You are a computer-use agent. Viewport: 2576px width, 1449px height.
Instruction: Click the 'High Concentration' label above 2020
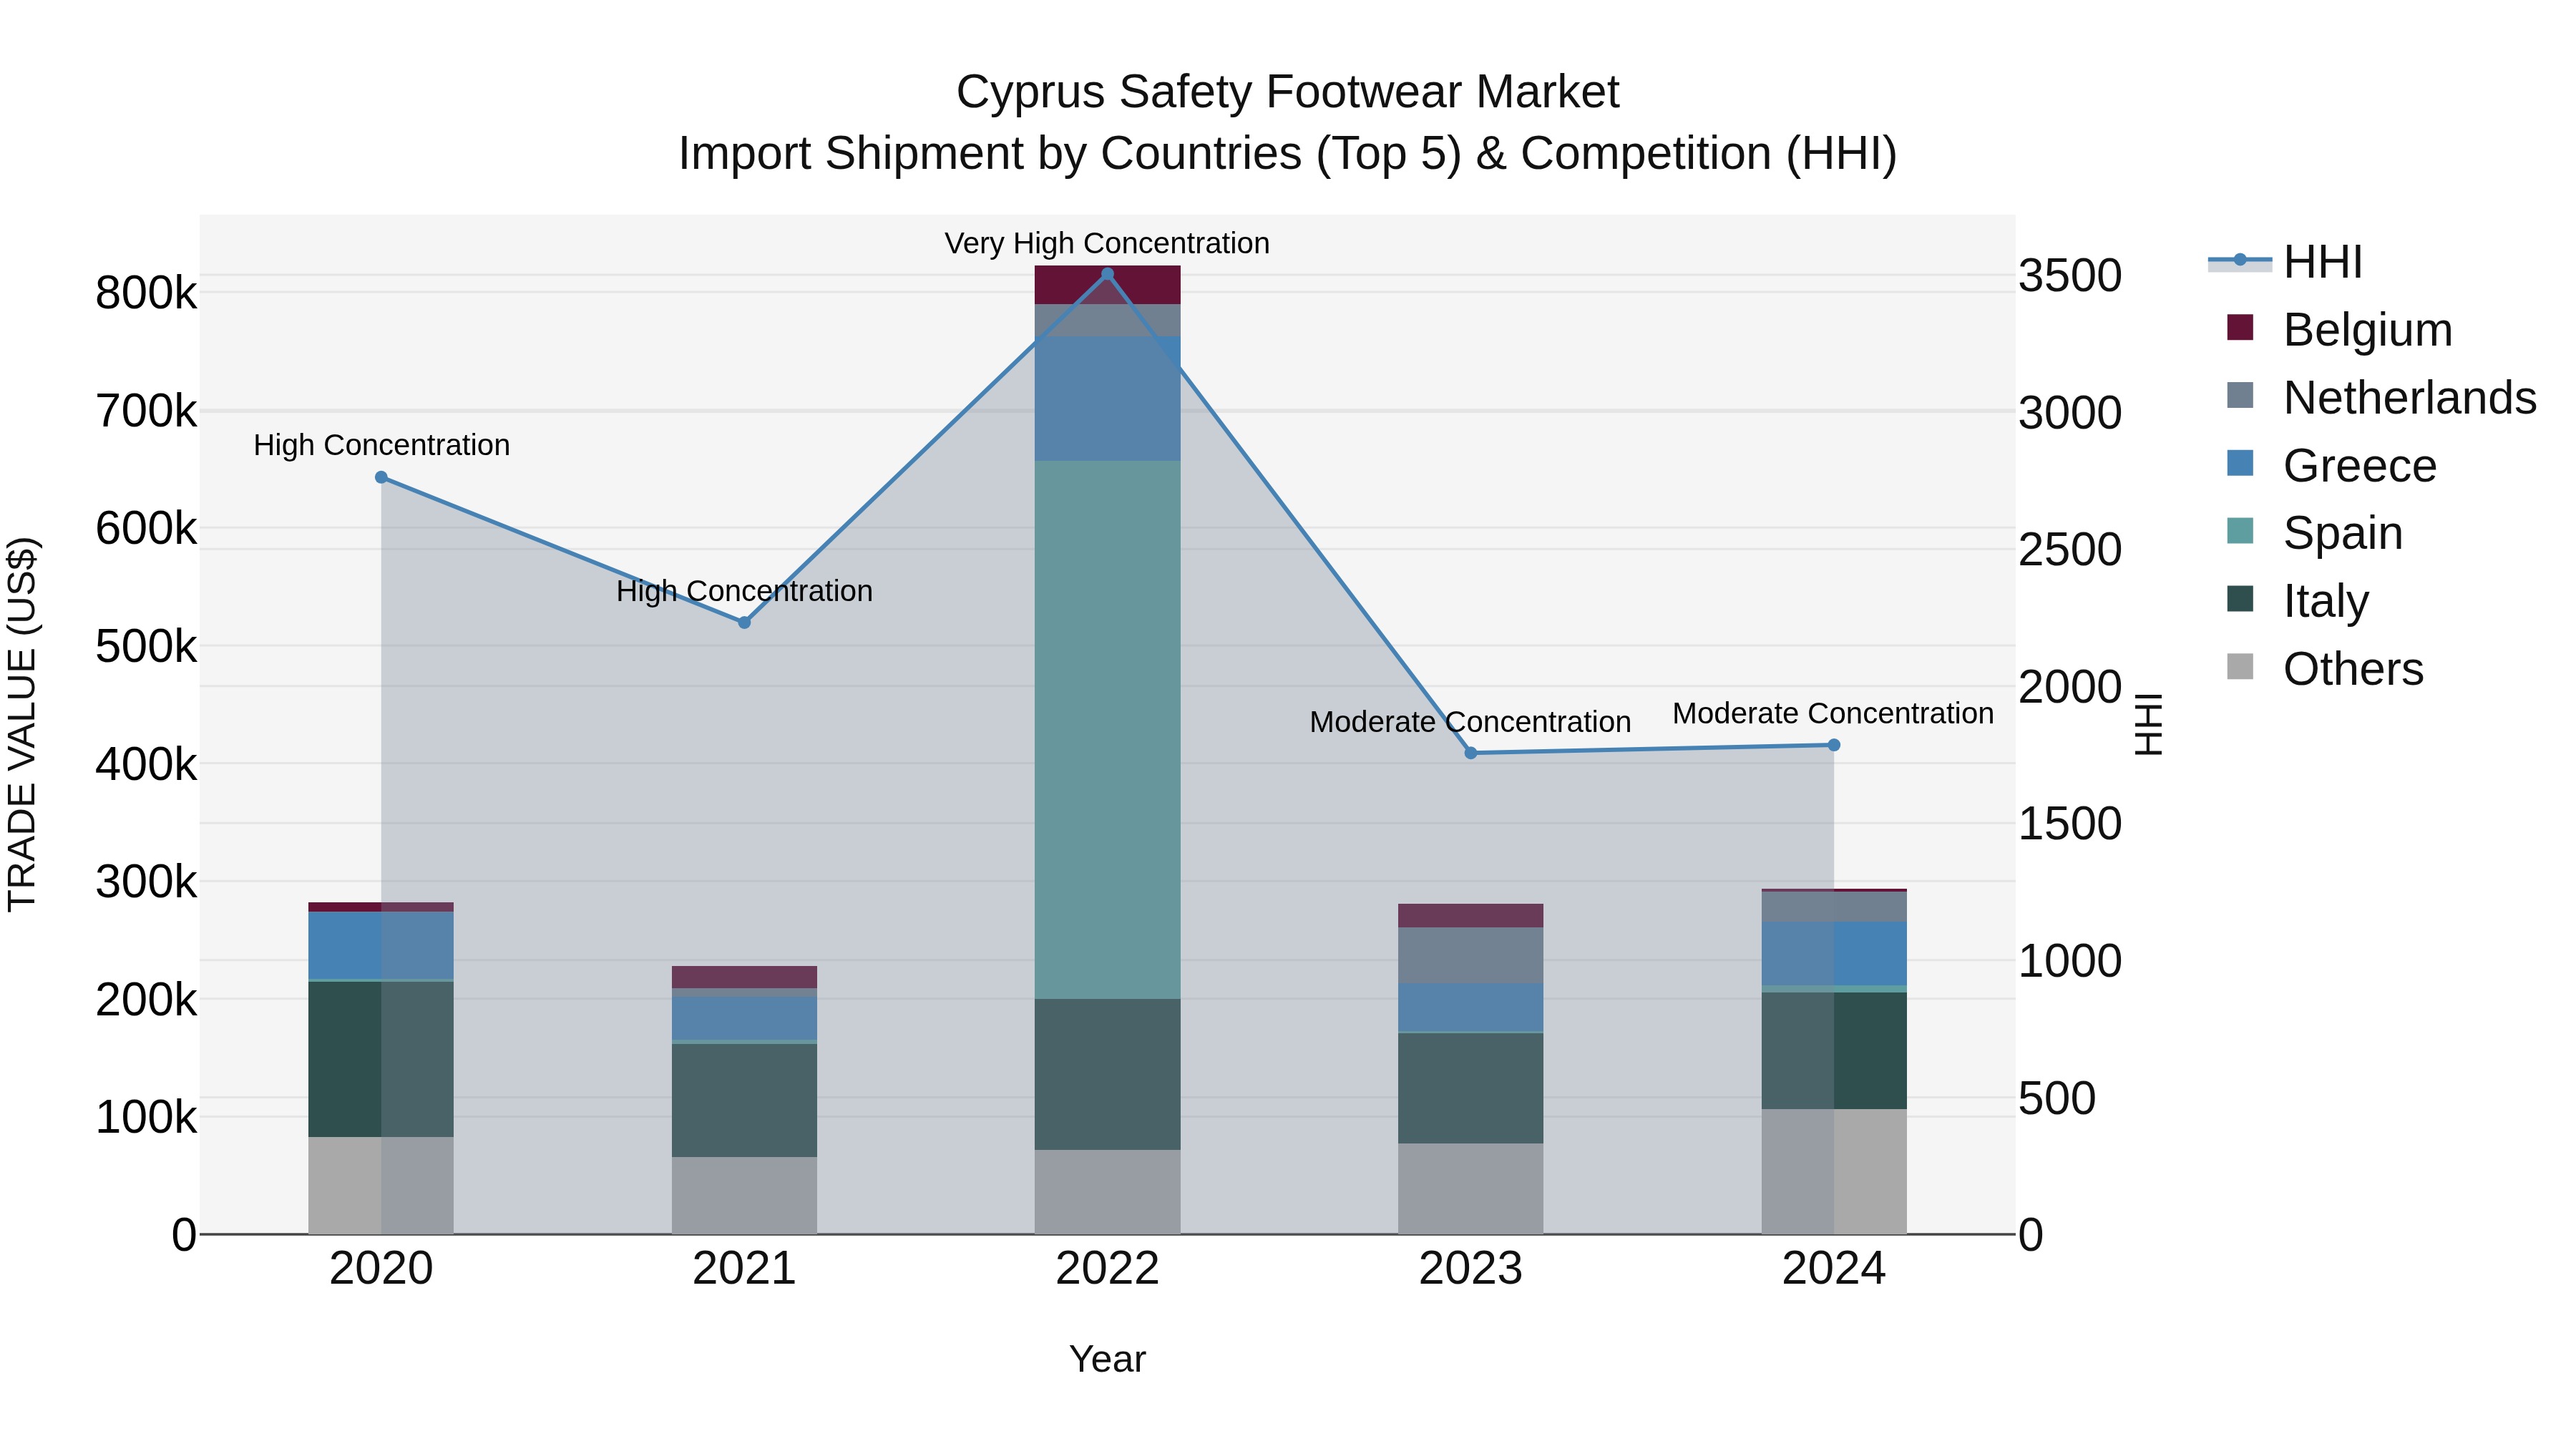point(381,446)
